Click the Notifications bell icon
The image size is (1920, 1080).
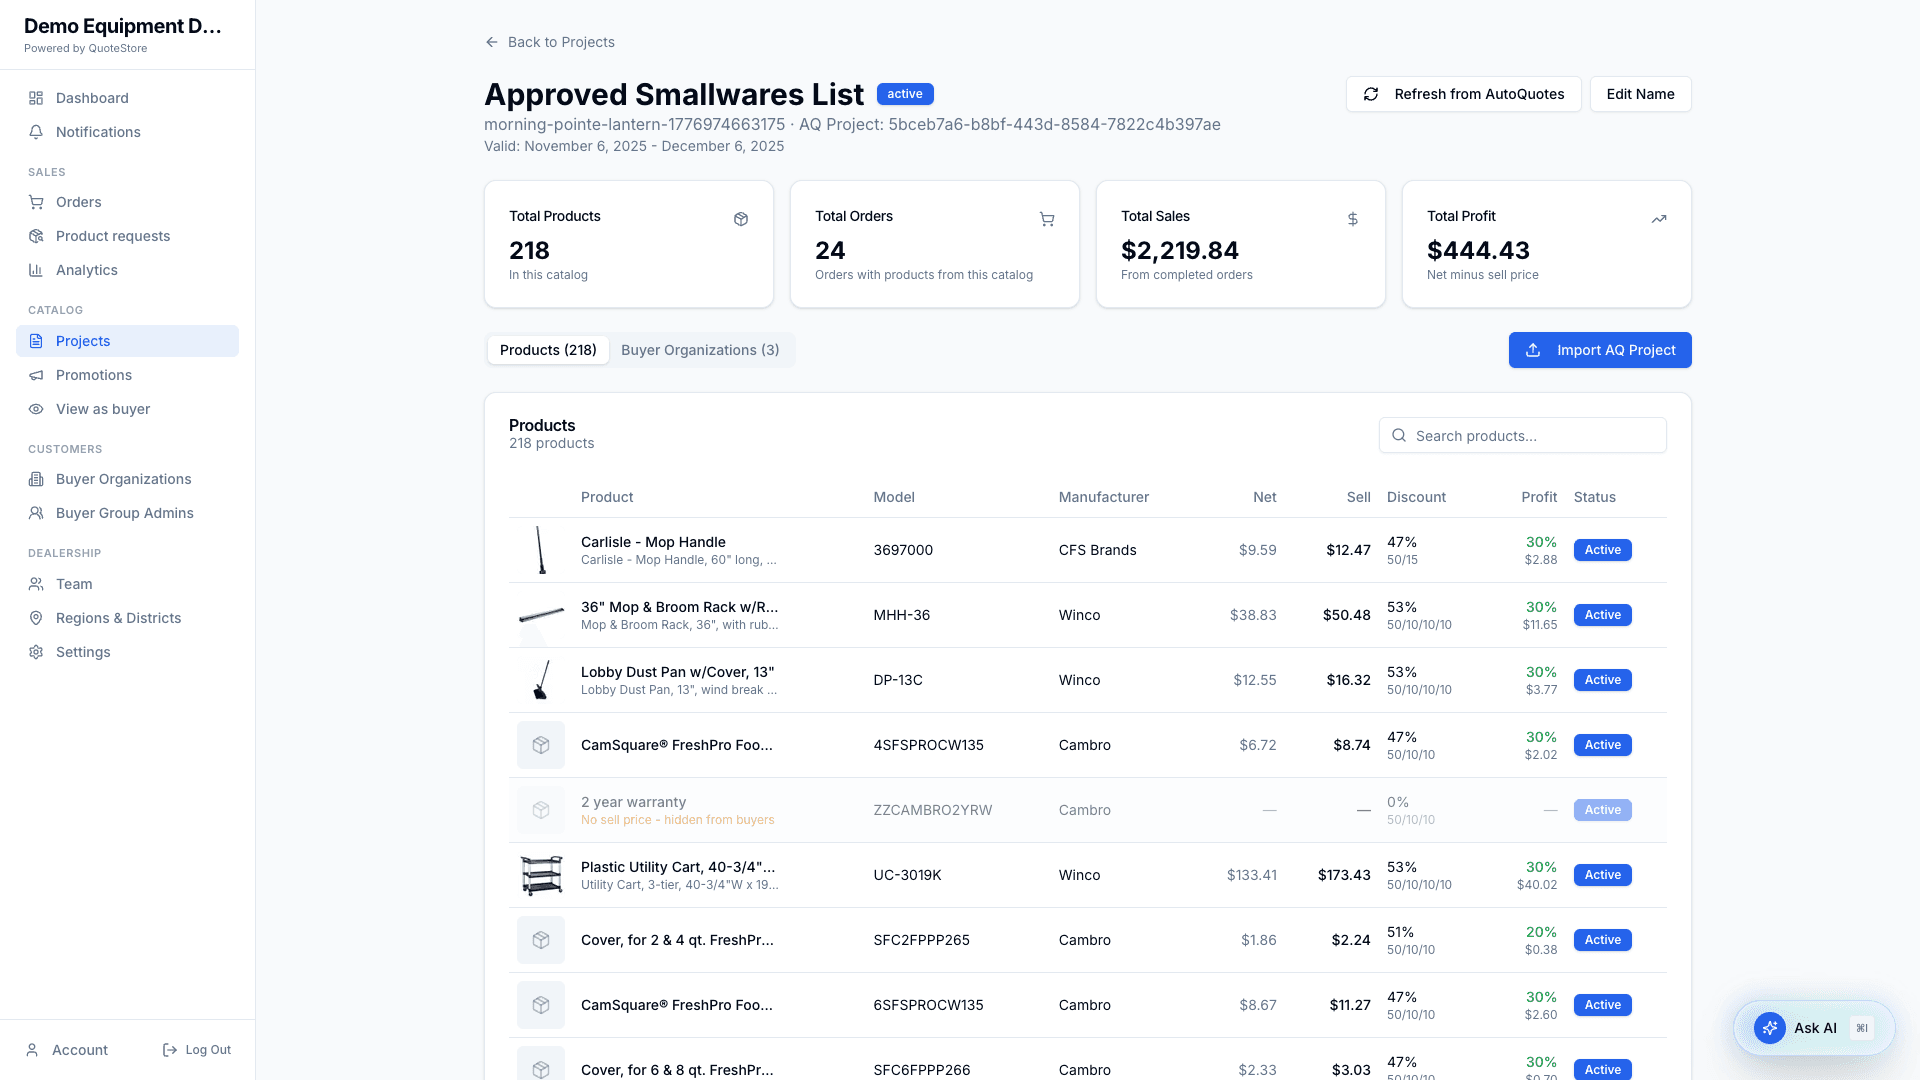36,132
